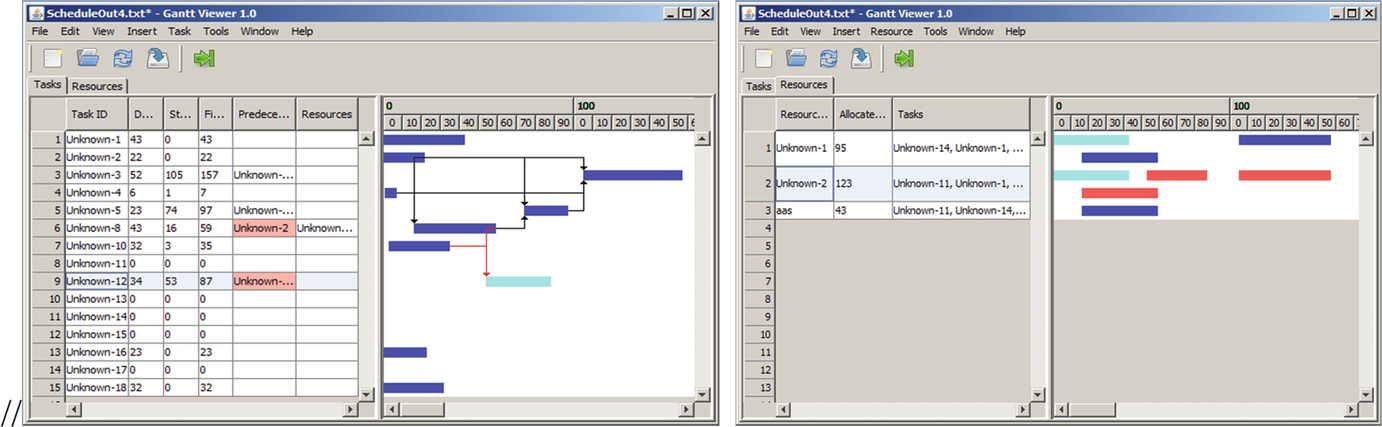Select the Unknown-10 task ID cell
This screenshot has width=1382, height=427.
point(96,246)
